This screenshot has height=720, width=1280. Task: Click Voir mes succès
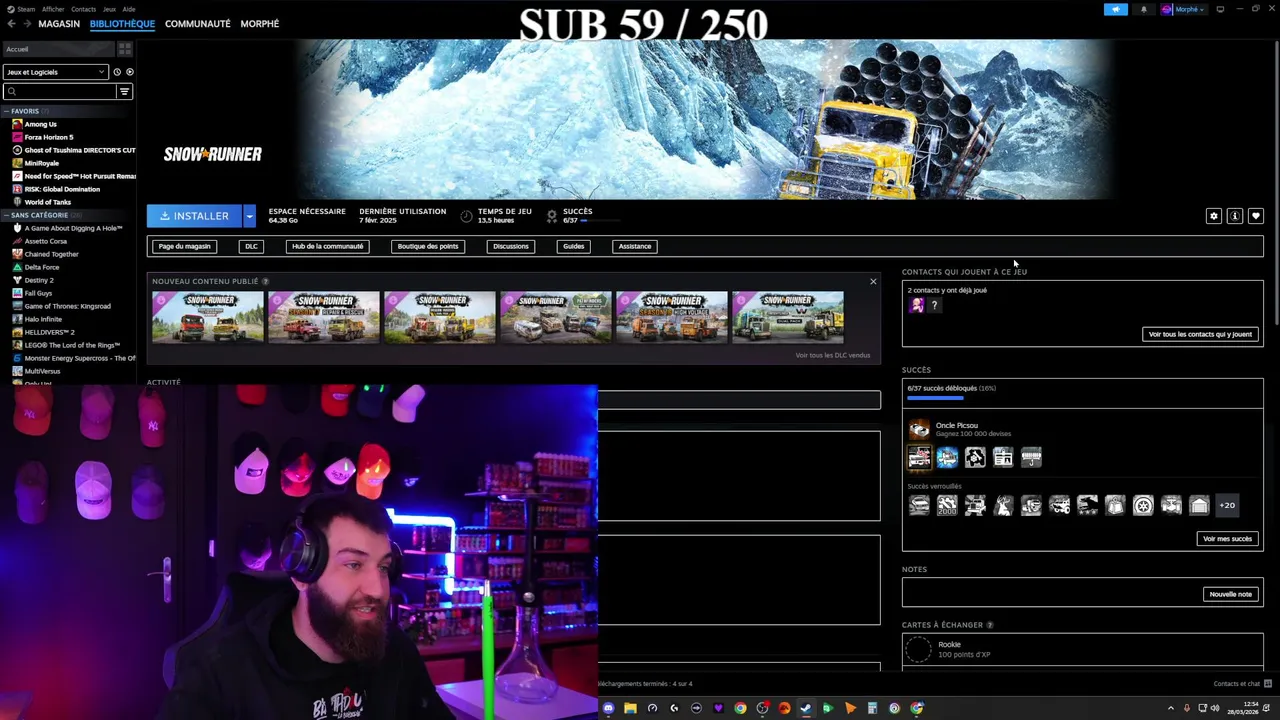(x=1227, y=539)
